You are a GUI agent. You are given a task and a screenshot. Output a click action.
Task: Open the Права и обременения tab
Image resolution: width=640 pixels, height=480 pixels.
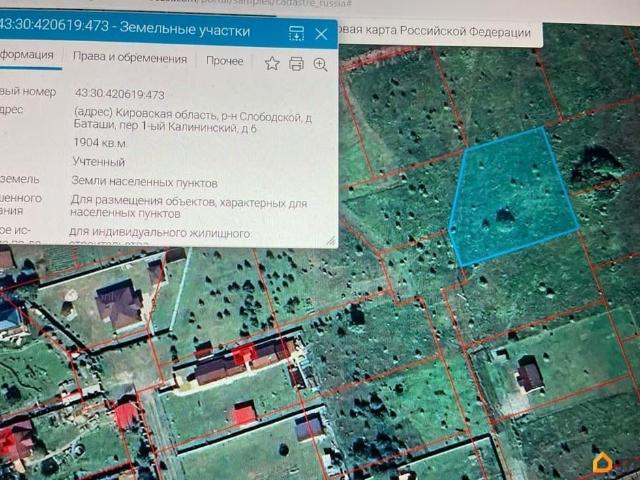(130, 58)
